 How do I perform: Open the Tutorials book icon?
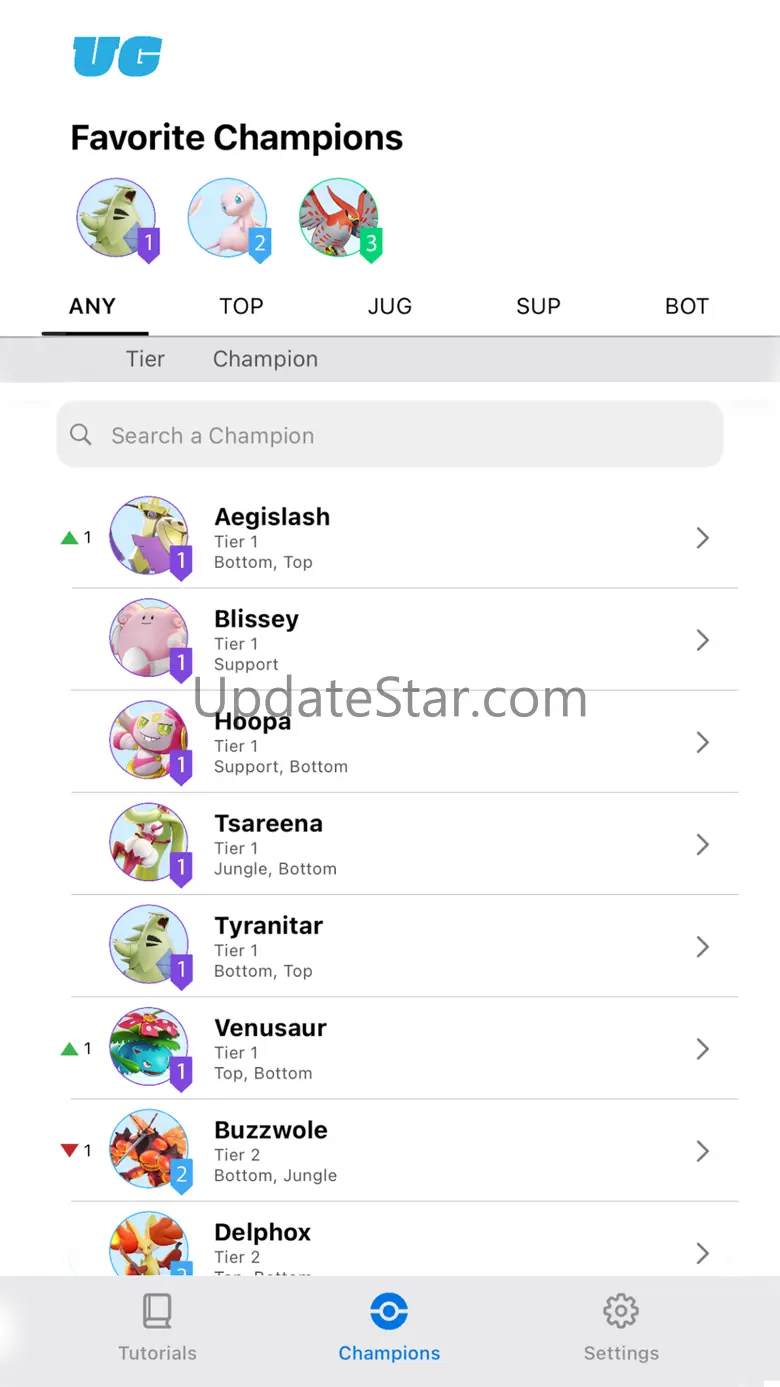click(157, 1310)
